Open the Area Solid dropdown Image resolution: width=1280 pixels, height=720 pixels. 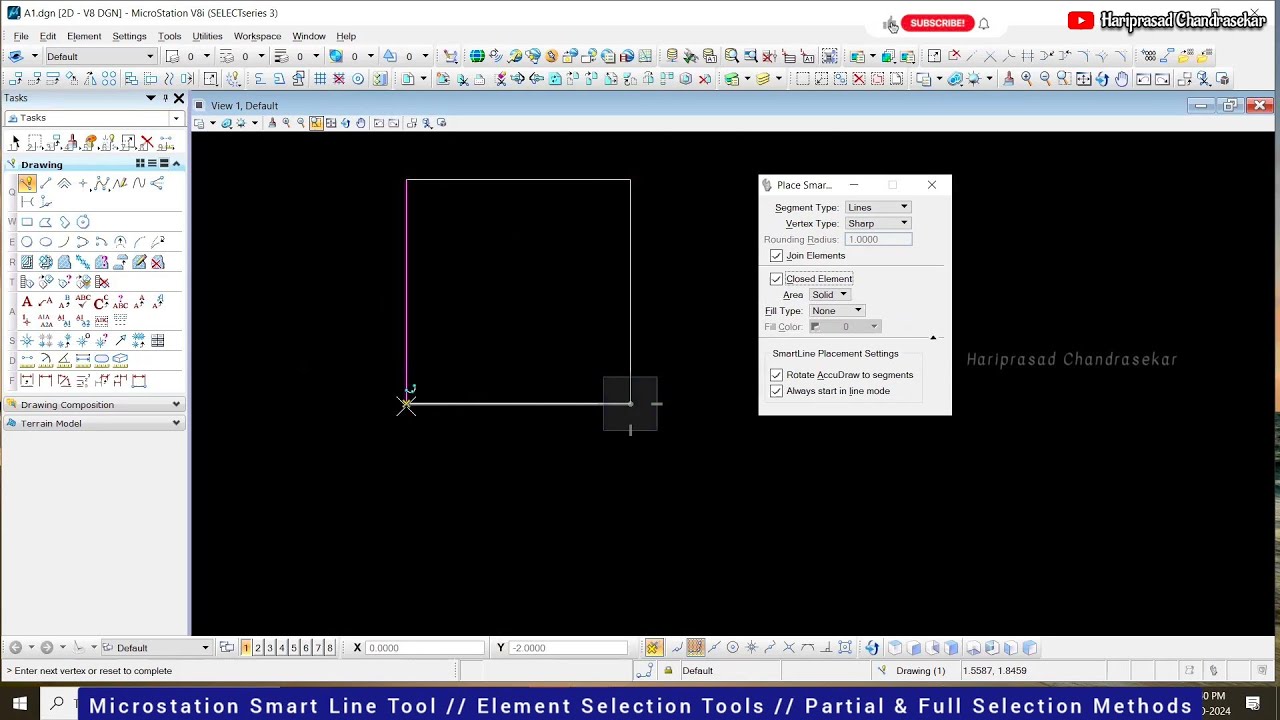[830, 295]
